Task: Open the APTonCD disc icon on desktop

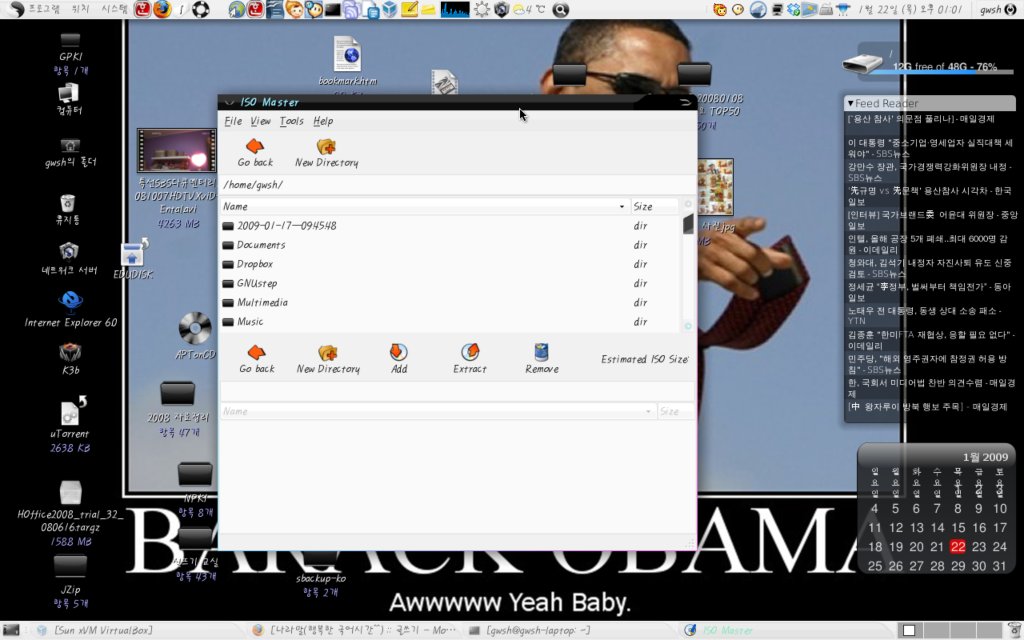Action: click(x=195, y=328)
